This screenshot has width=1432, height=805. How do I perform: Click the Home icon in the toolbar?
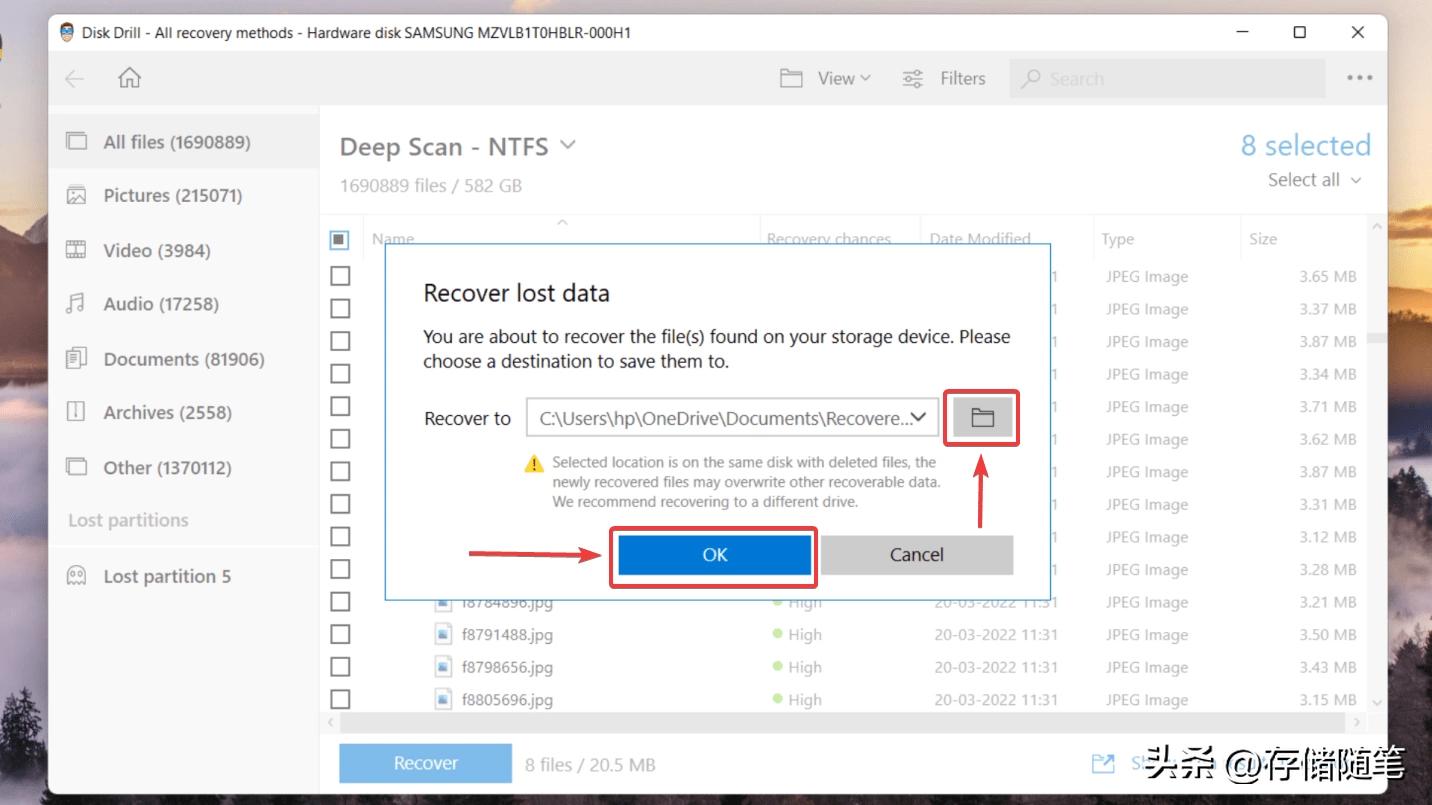click(x=129, y=78)
